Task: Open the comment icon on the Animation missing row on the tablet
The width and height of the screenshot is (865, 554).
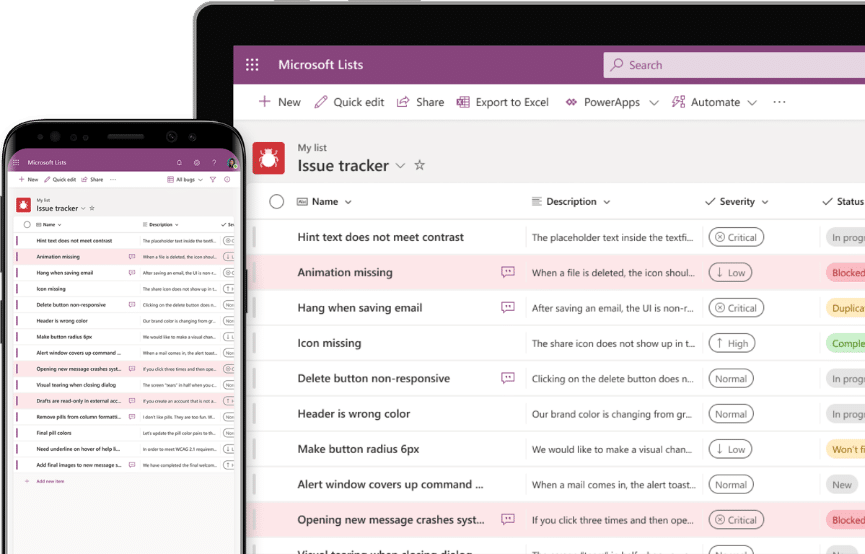Action: 508,272
